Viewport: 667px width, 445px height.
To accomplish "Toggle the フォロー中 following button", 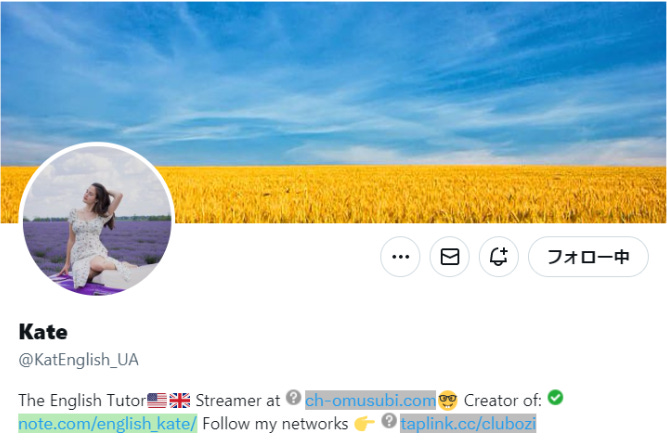I will [x=588, y=257].
